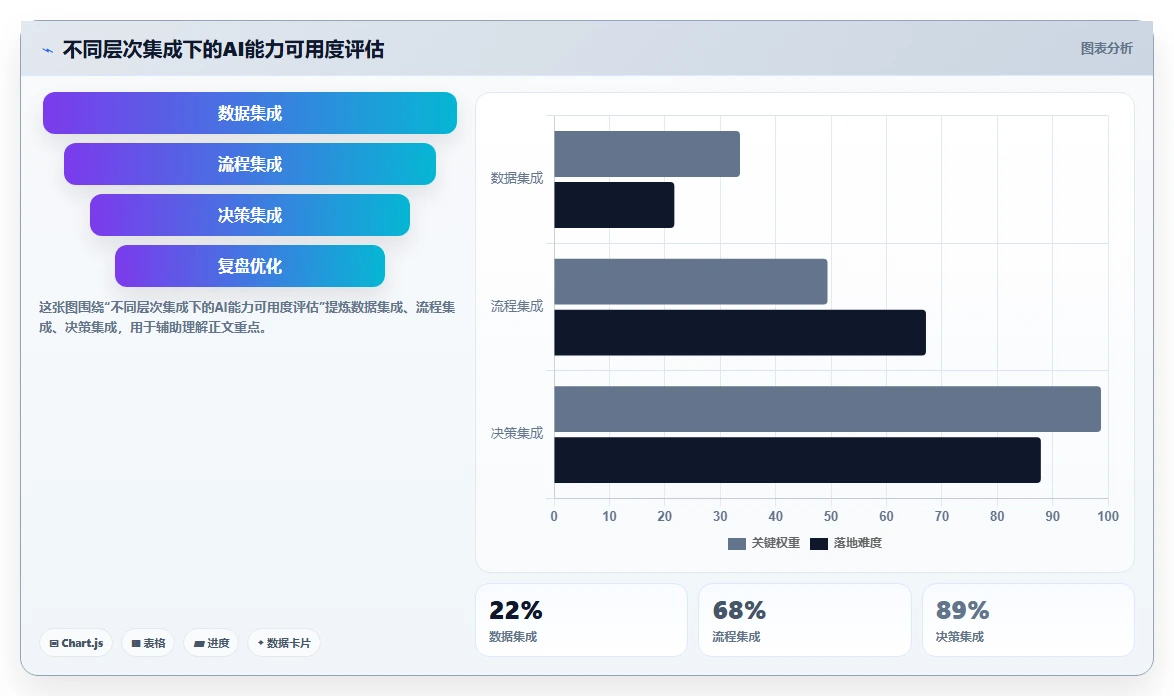Click the x-axis tick label 70
1174x696 pixels.
coord(941,516)
